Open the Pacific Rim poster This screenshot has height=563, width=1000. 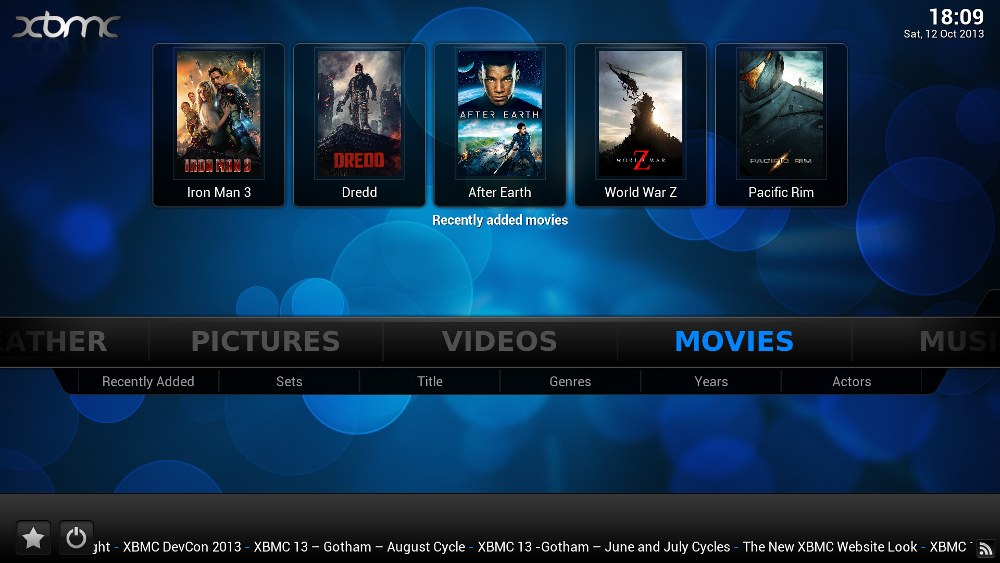pos(781,114)
